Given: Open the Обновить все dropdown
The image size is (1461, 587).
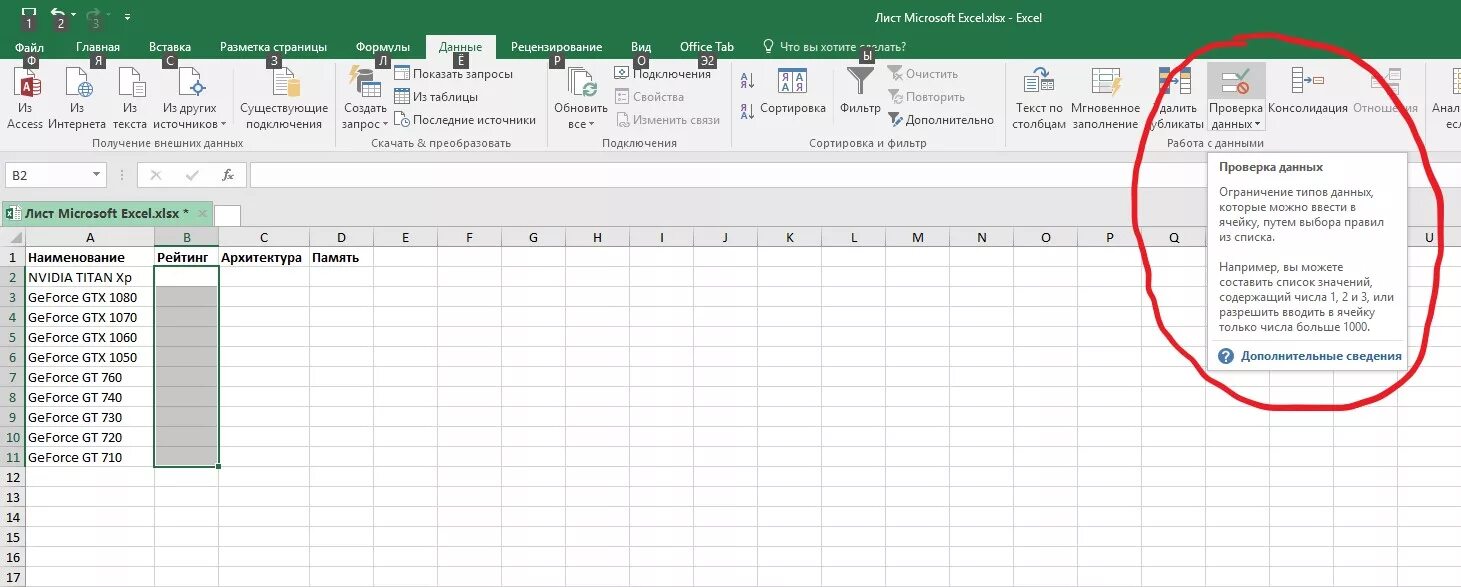Looking at the screenshot, I should coord(580,98).
